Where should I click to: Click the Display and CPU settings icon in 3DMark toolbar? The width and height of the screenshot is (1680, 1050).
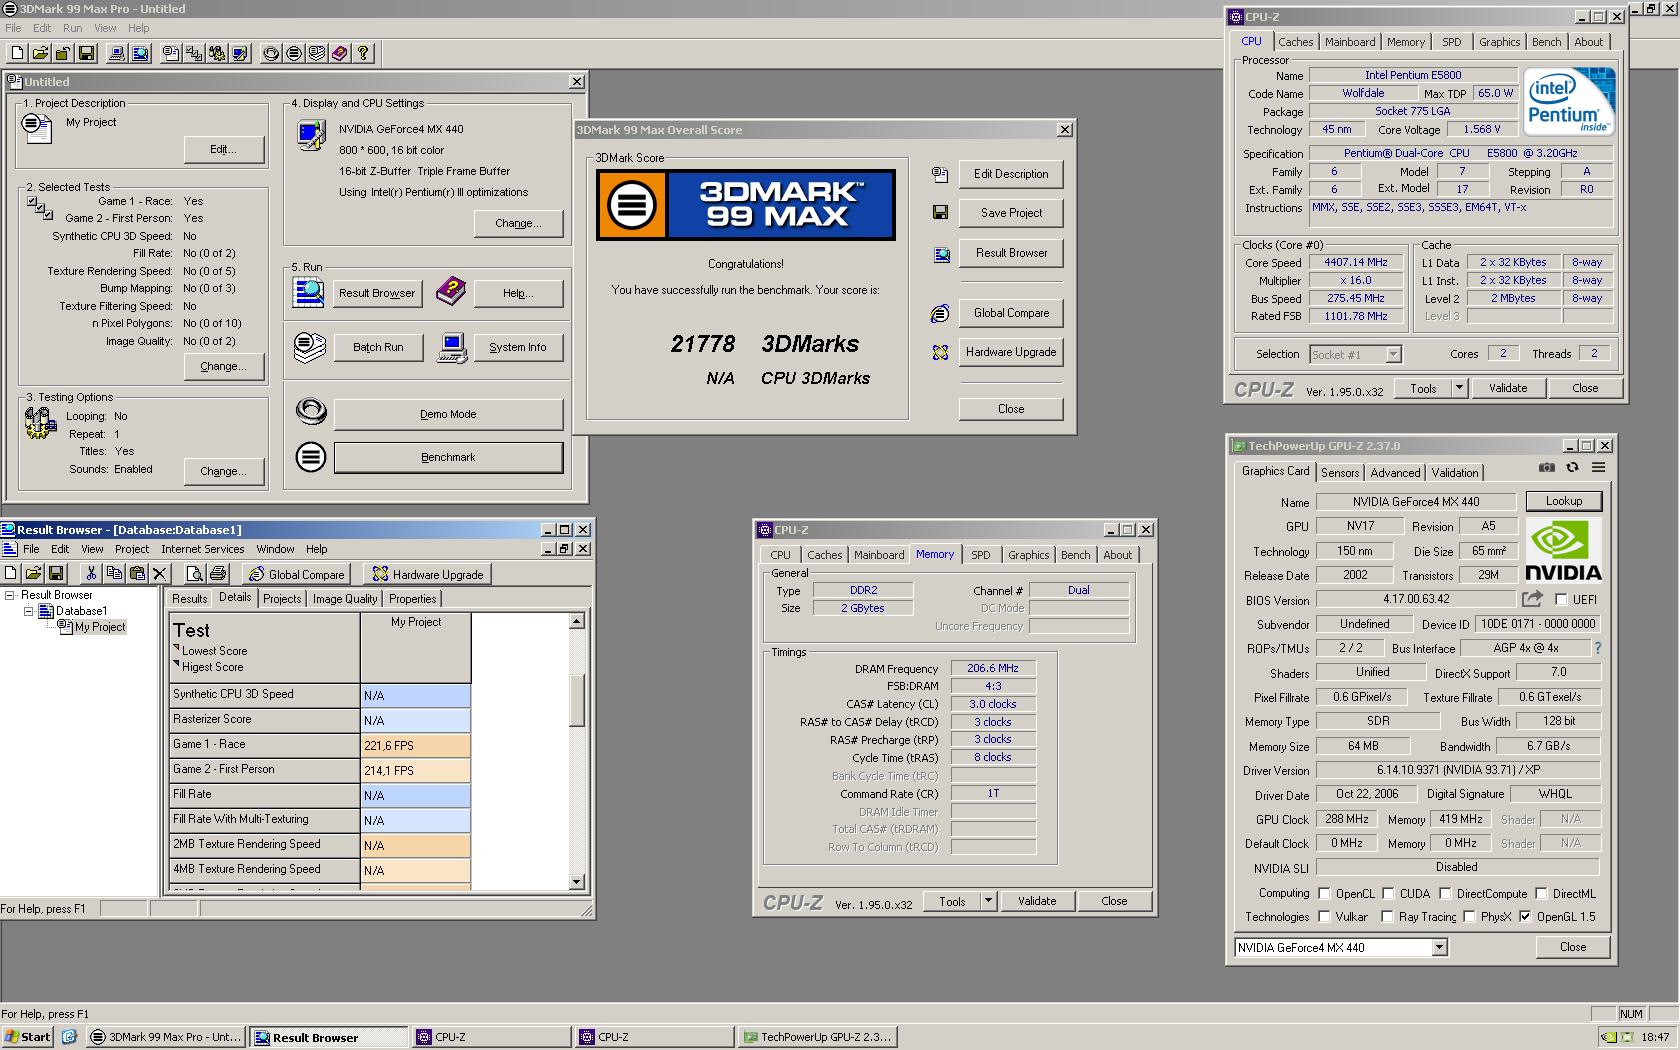click(240, 53)
